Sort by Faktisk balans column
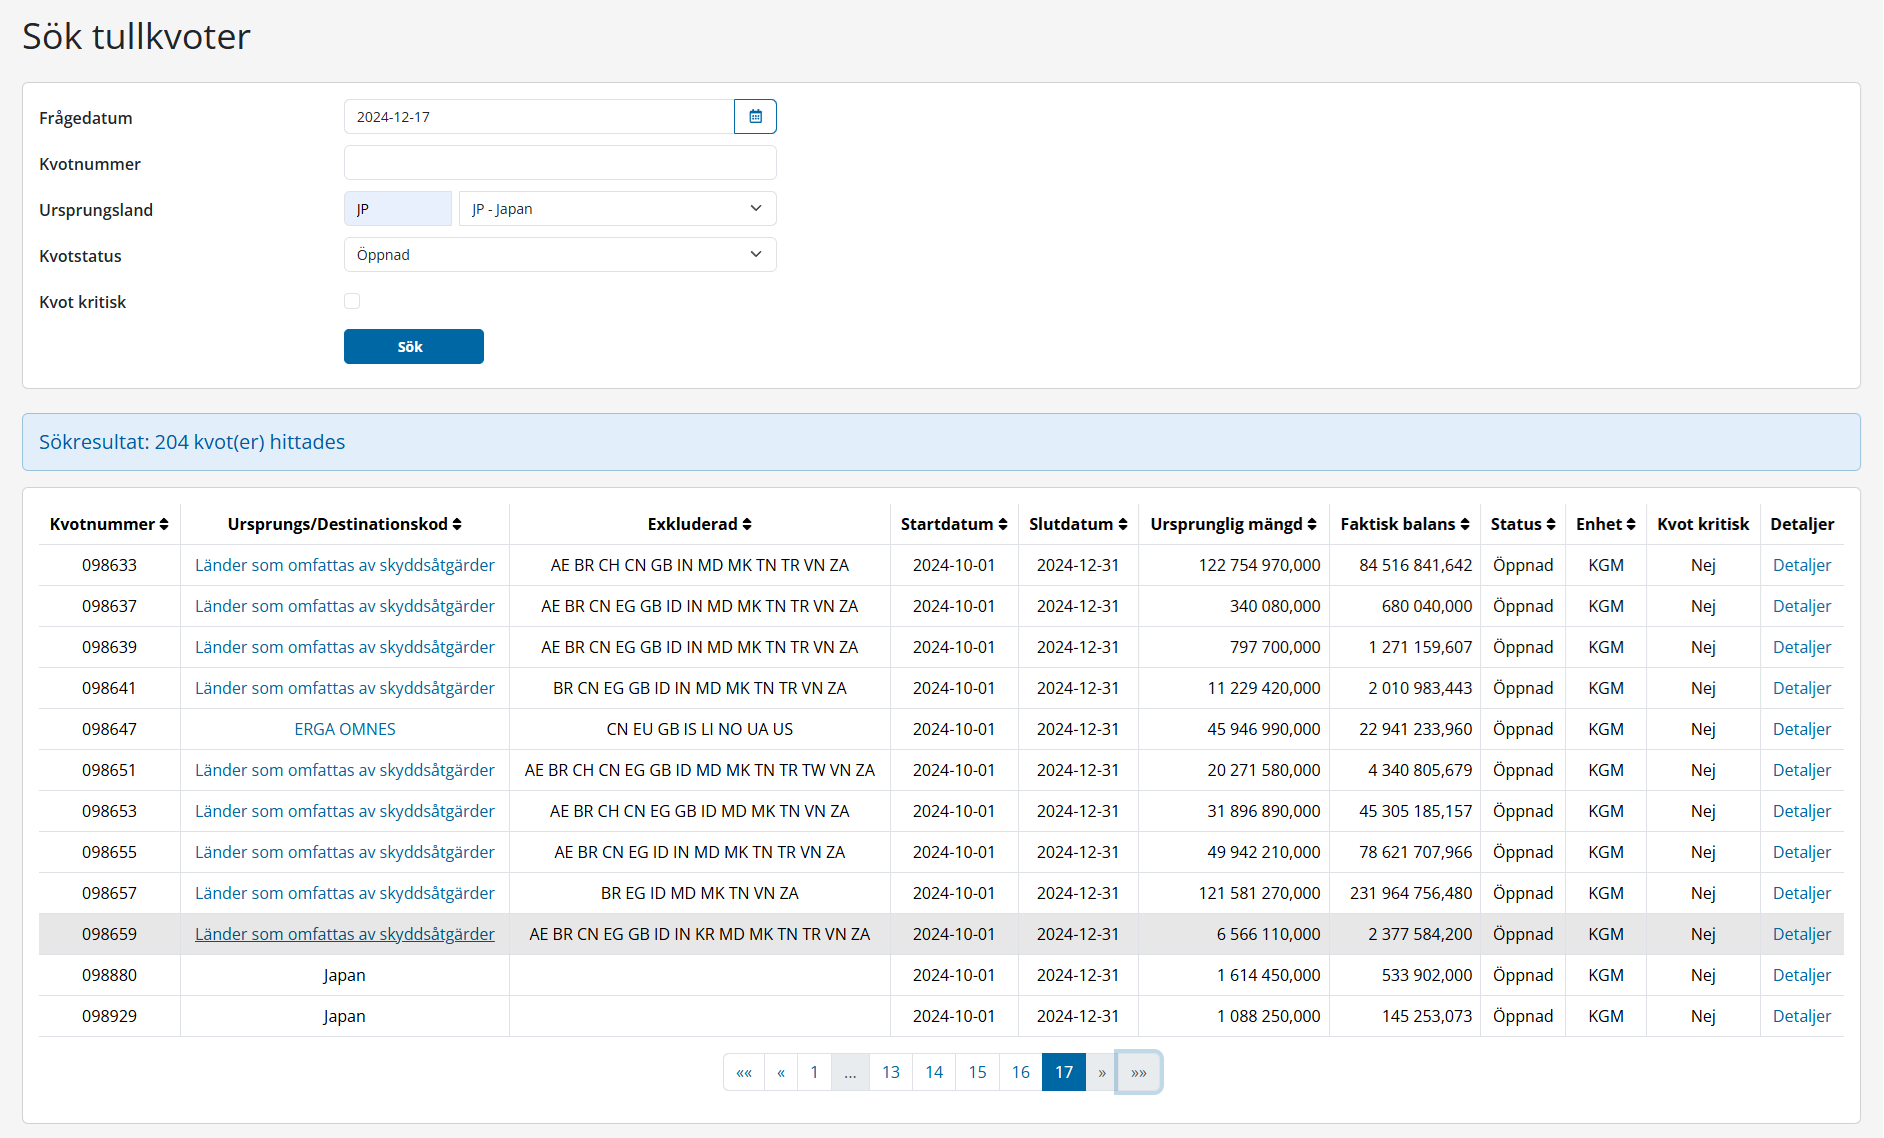The image size is (1884, 1138). click(x=1404, y=524)
